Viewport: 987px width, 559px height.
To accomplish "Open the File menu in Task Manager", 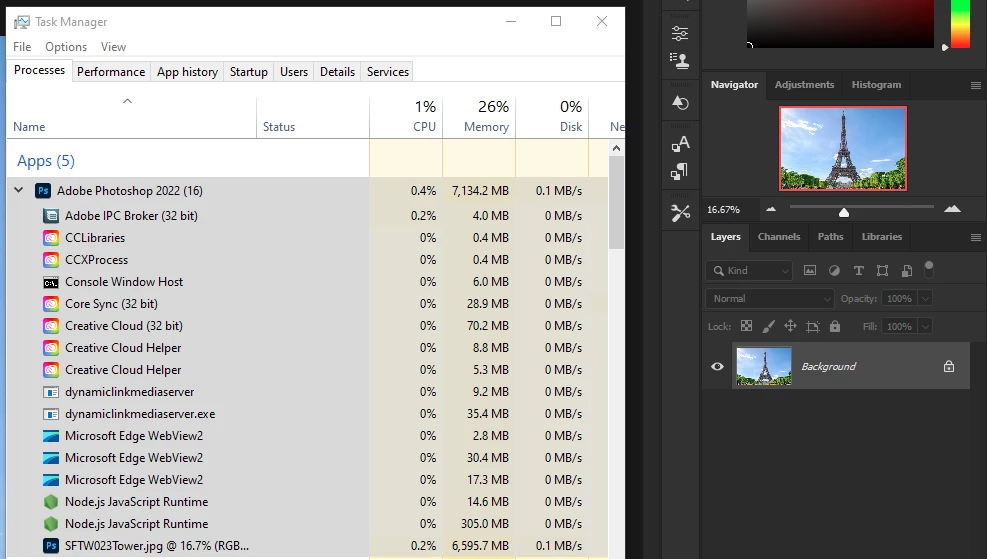I will tap(22, 47).
